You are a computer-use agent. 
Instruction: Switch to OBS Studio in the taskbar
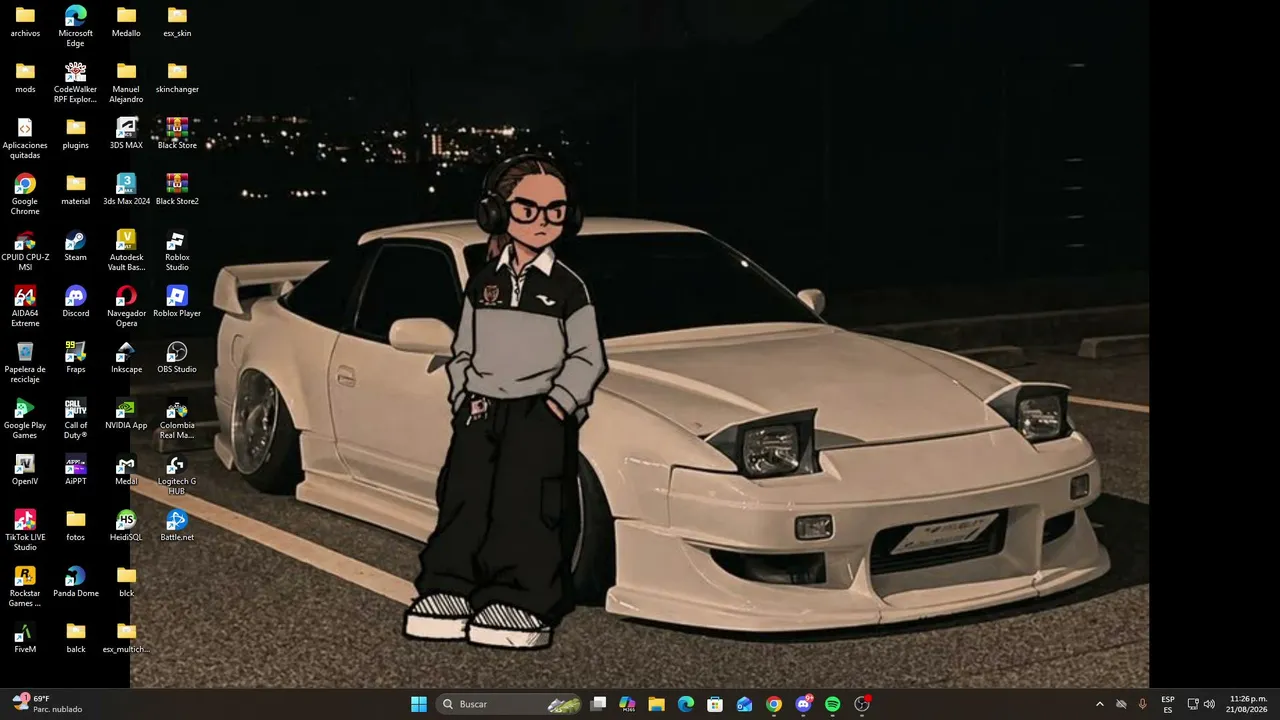tap(862, 704)
